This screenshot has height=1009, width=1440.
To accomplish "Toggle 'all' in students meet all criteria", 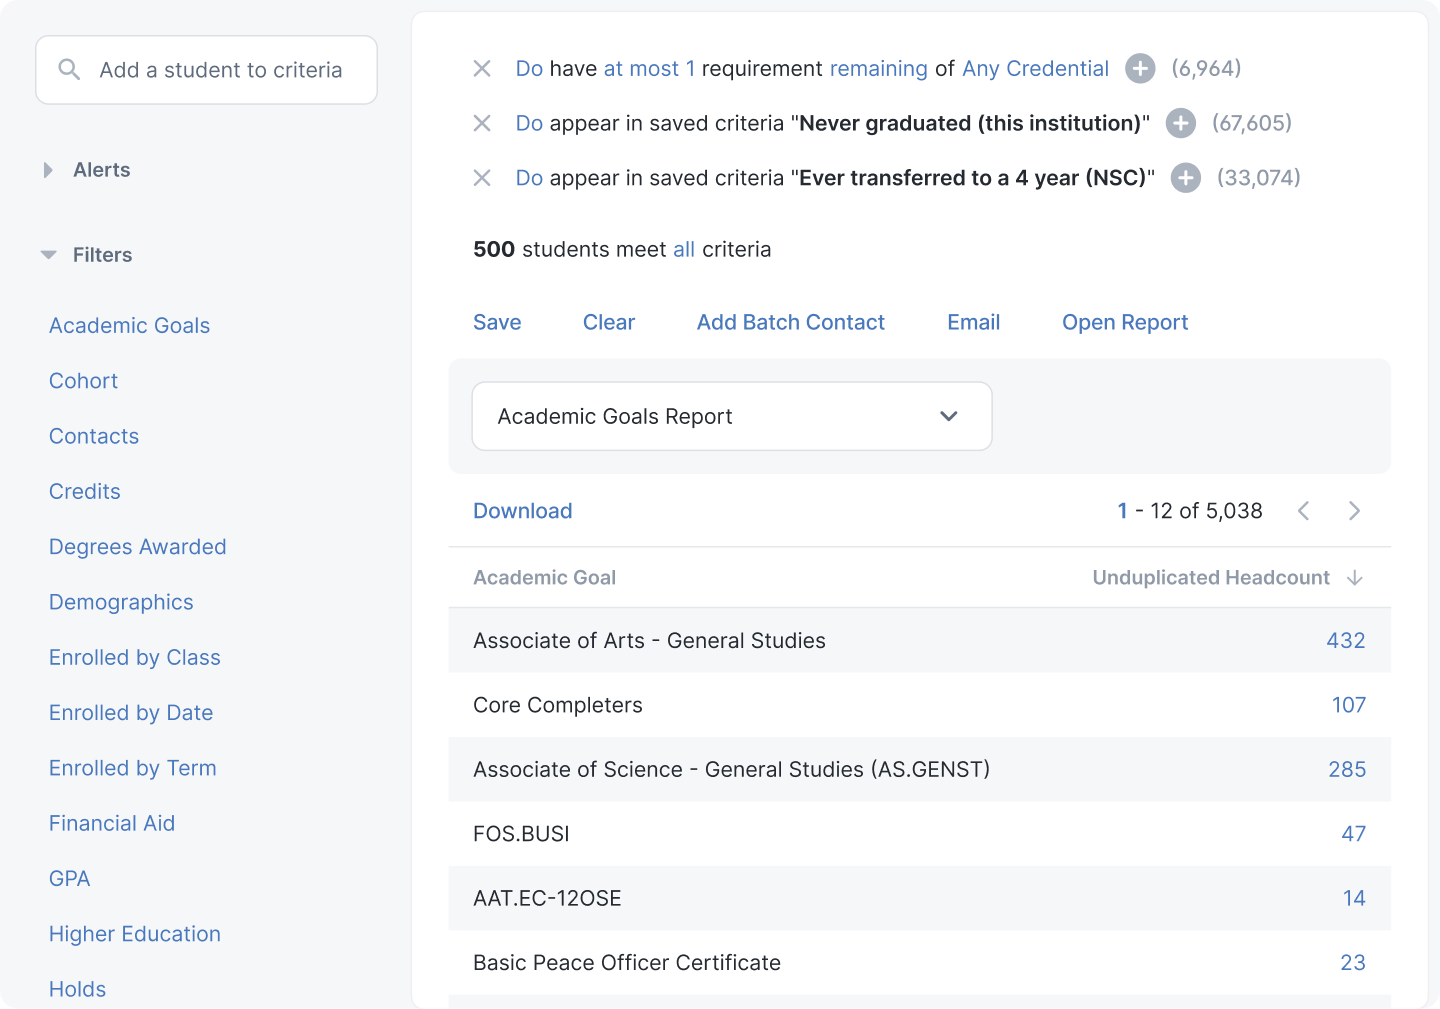I will [684, 250].
